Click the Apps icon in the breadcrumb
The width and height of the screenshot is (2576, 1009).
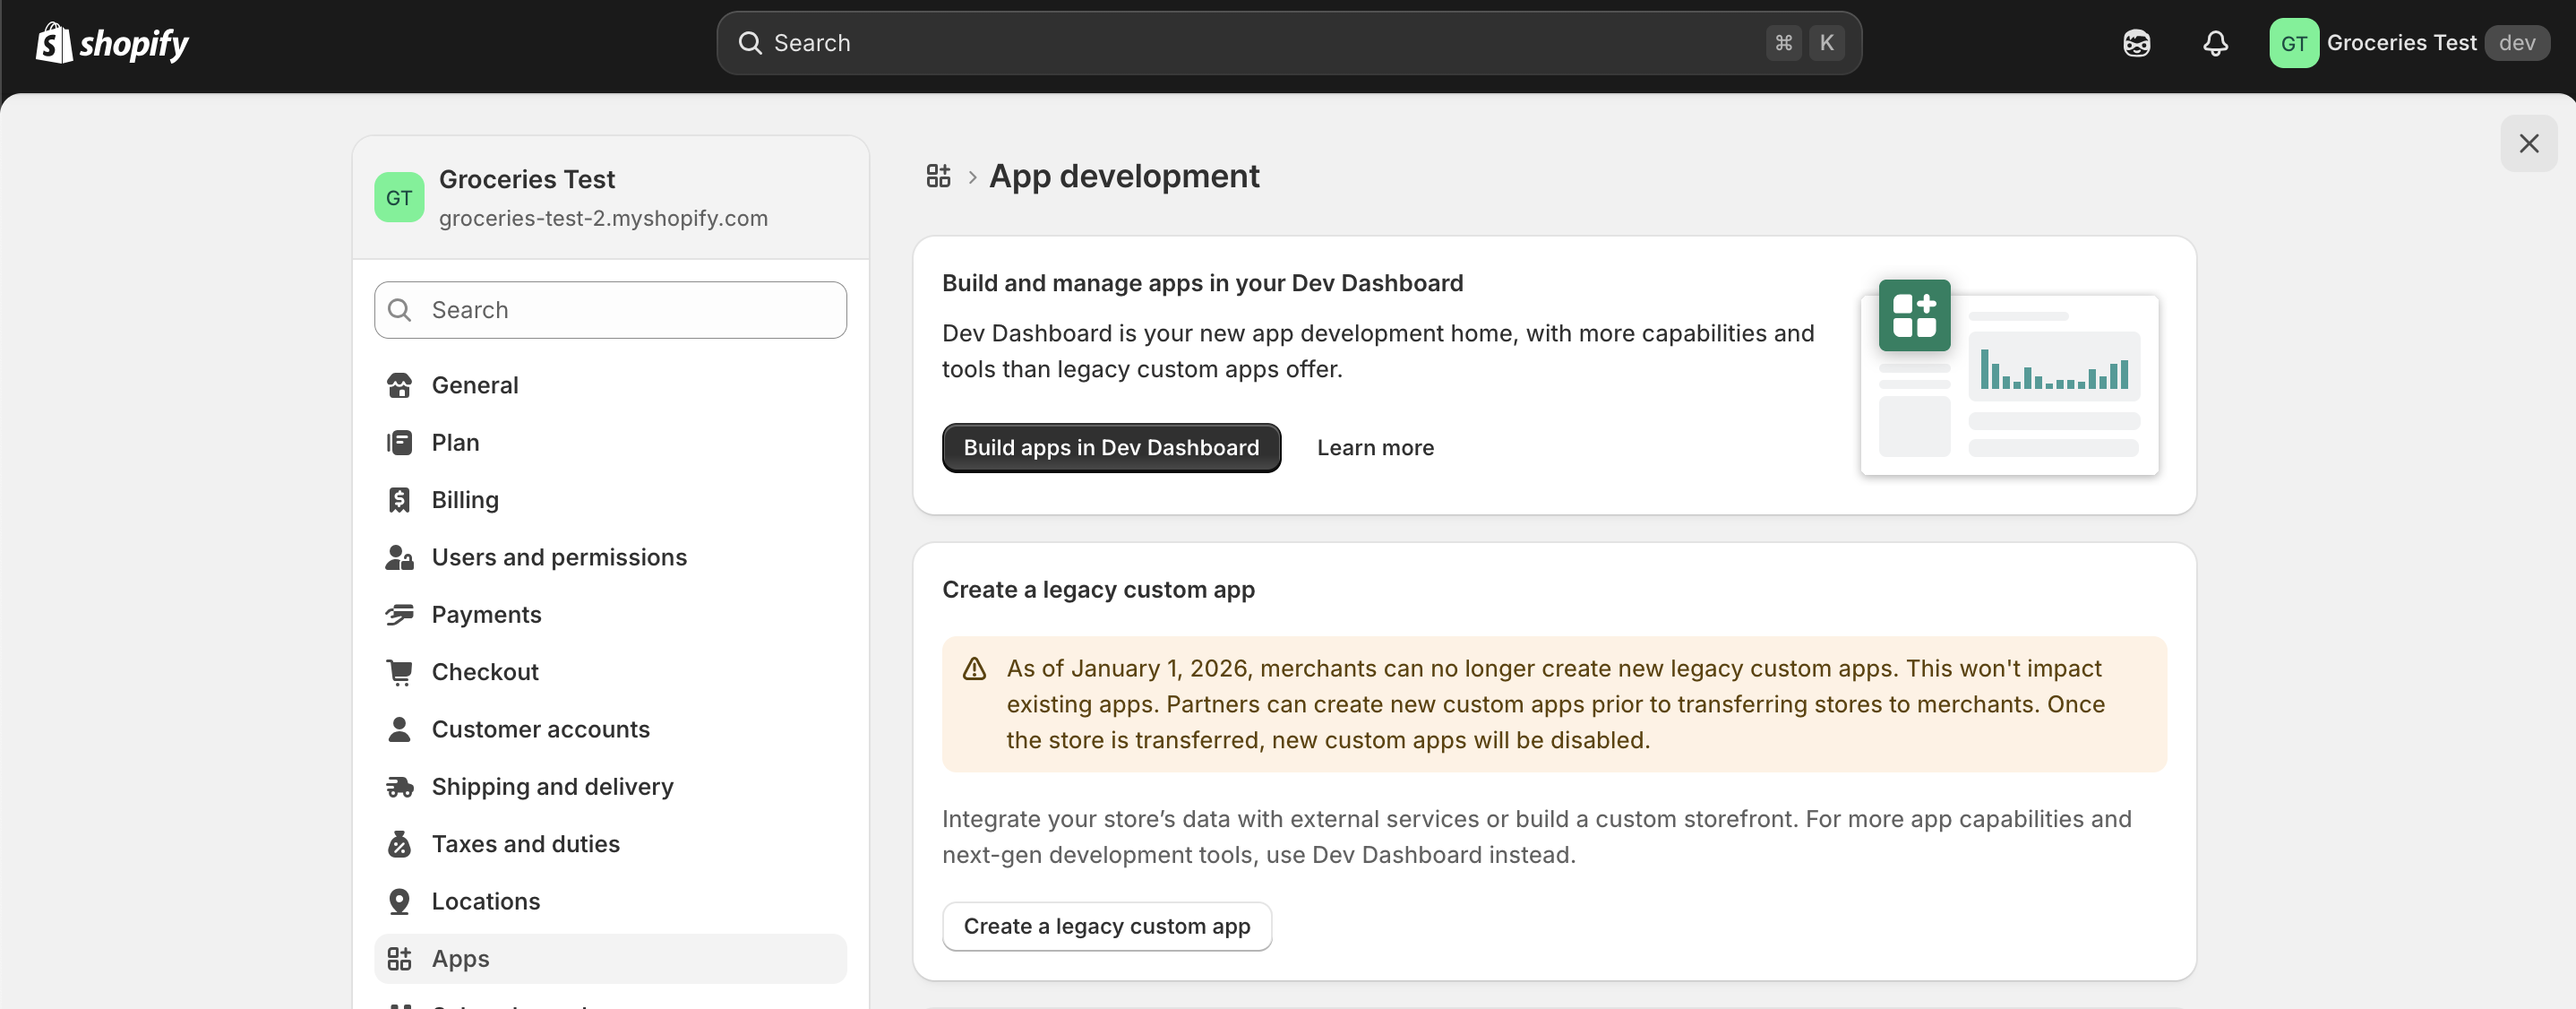pyautogui.click(x=937, y=175)
